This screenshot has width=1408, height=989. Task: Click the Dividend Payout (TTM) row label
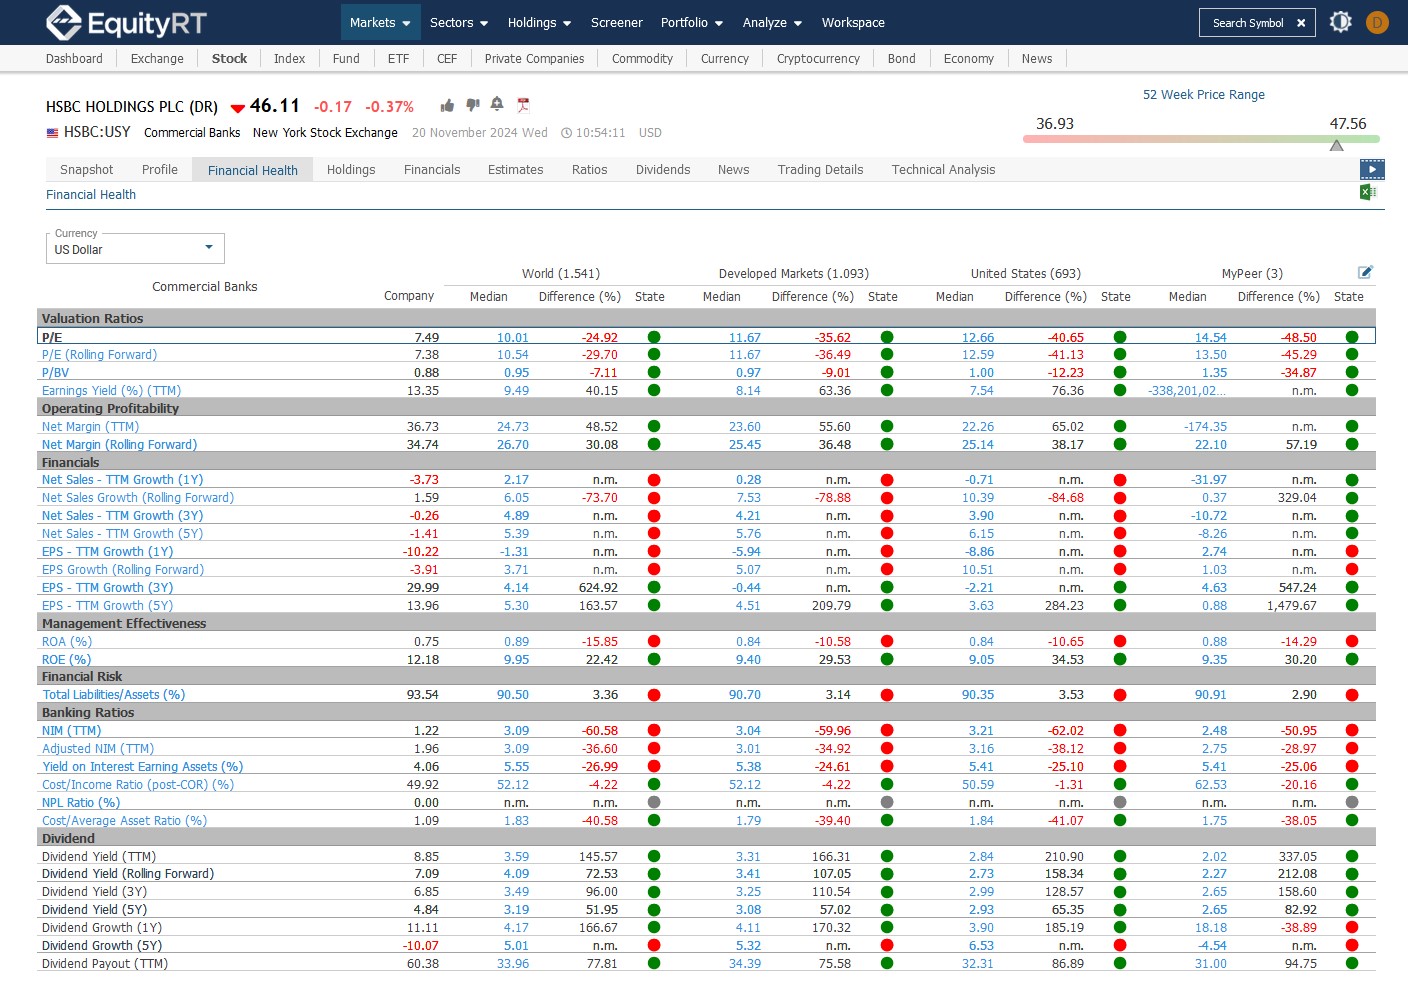point(105,964)
